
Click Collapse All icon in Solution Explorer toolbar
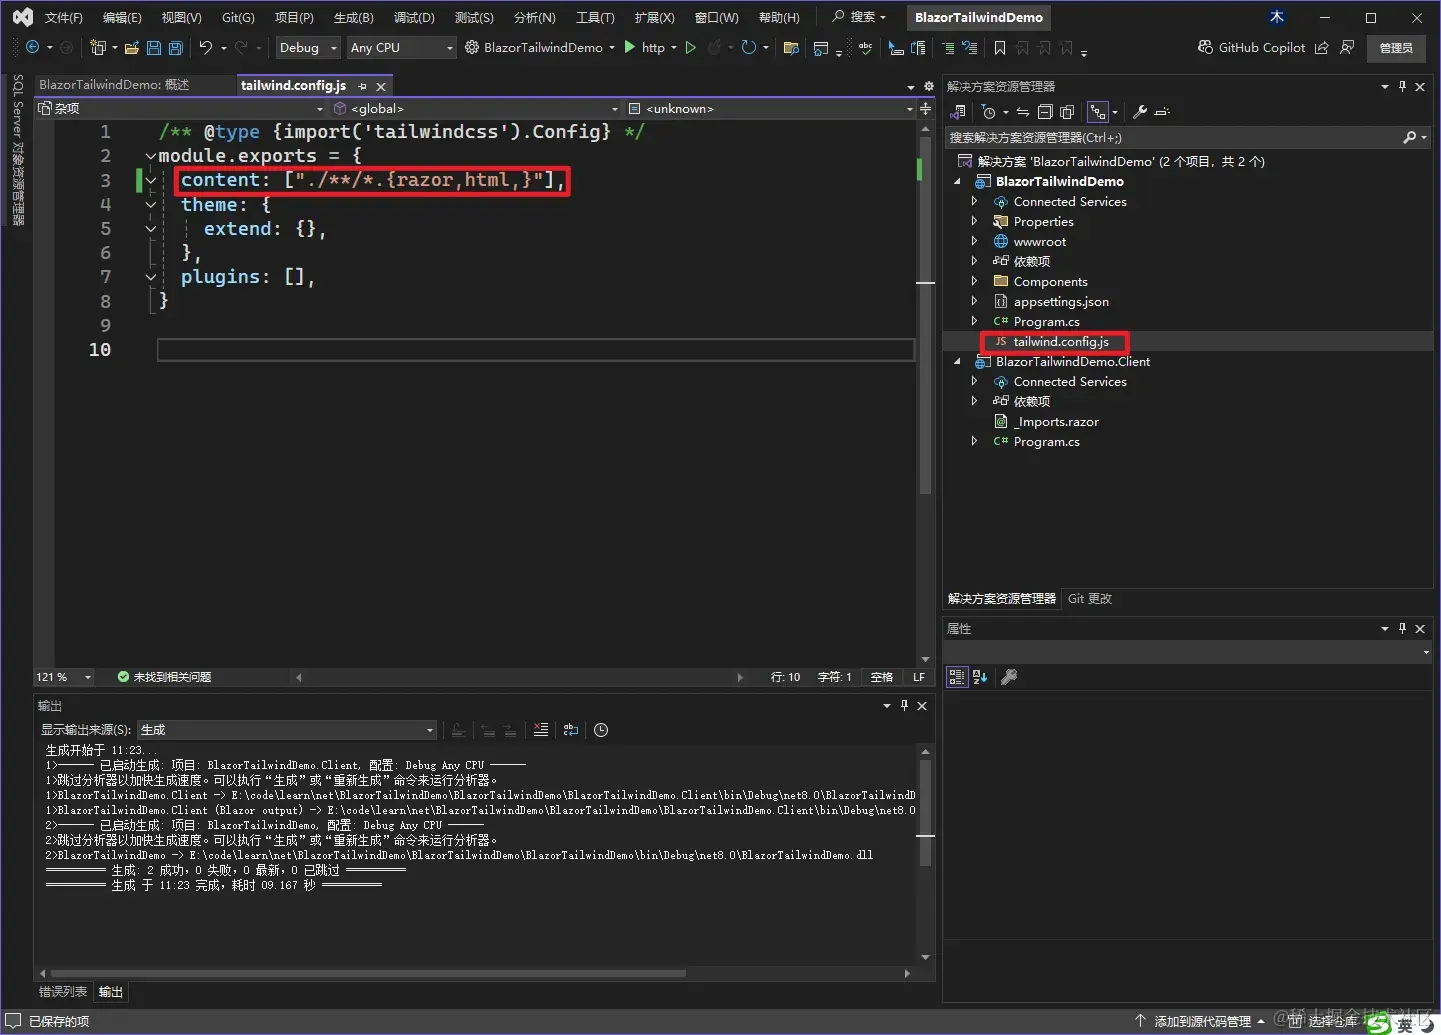(1045, 112)
